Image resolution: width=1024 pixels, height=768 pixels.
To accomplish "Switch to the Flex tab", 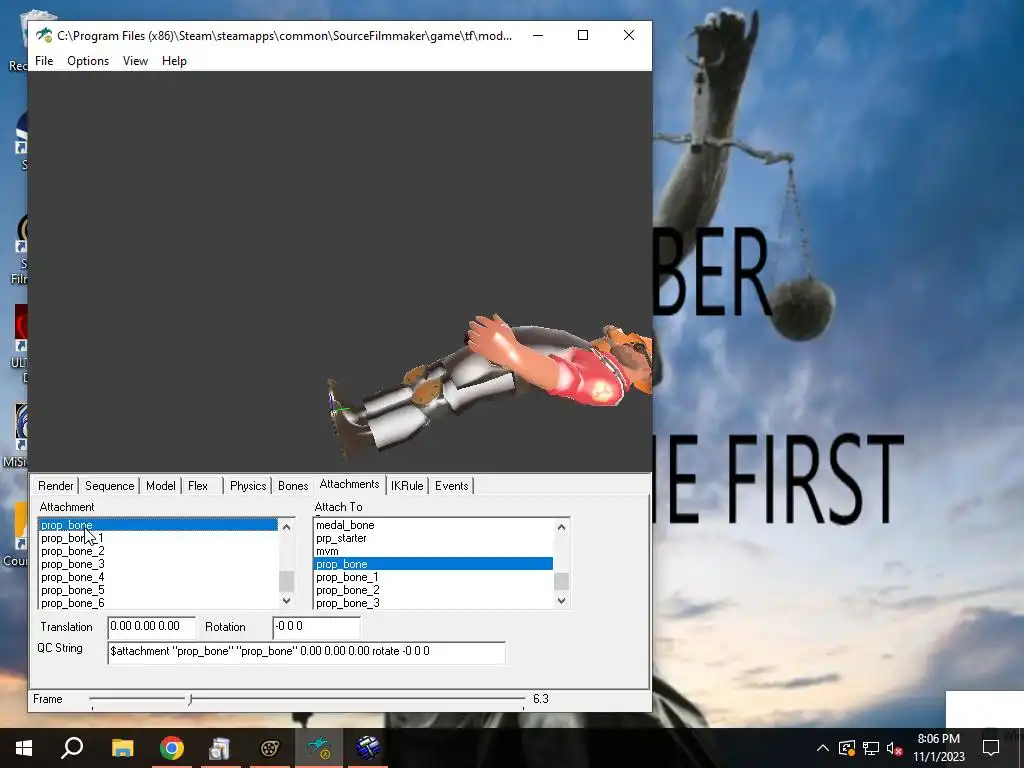I will 198,486.
